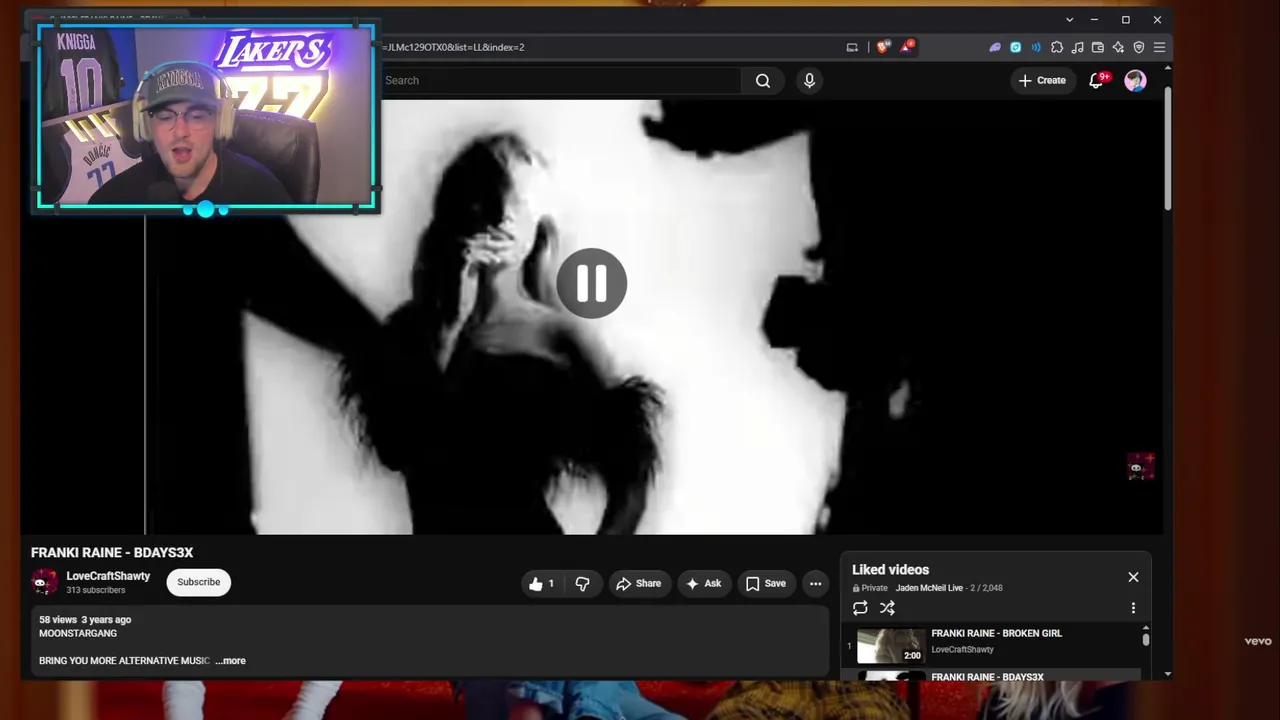Open the tab search dropdown arrow
The height and width of the screenshot is (720, 1280).
1069,20
